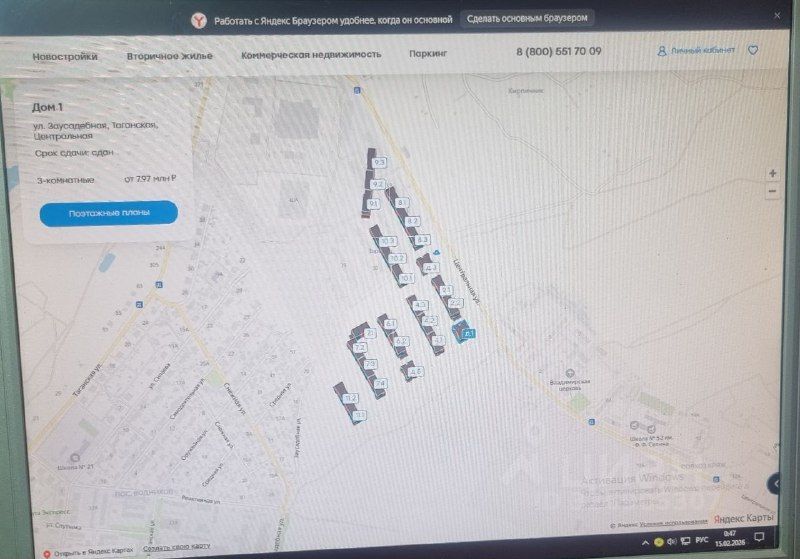Select building marker 2.1 on the map
The height and width of the screenshot is (559, 800).
[x=446, y=290]
